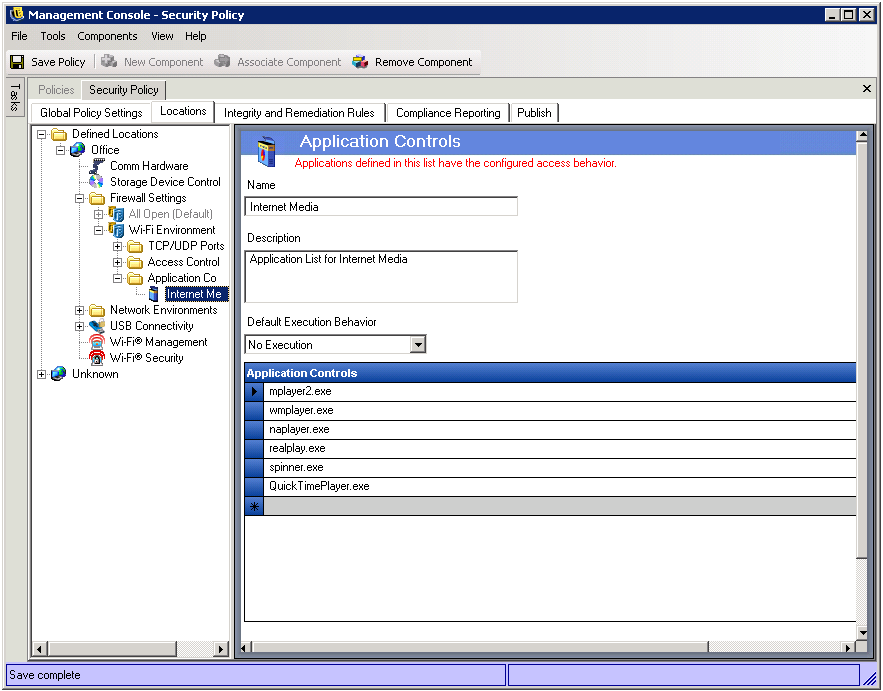Viewport: 883px width, 691px height.
Task: Select the QuickTimePlayer.exe row
Action: [x=550, y=487]
